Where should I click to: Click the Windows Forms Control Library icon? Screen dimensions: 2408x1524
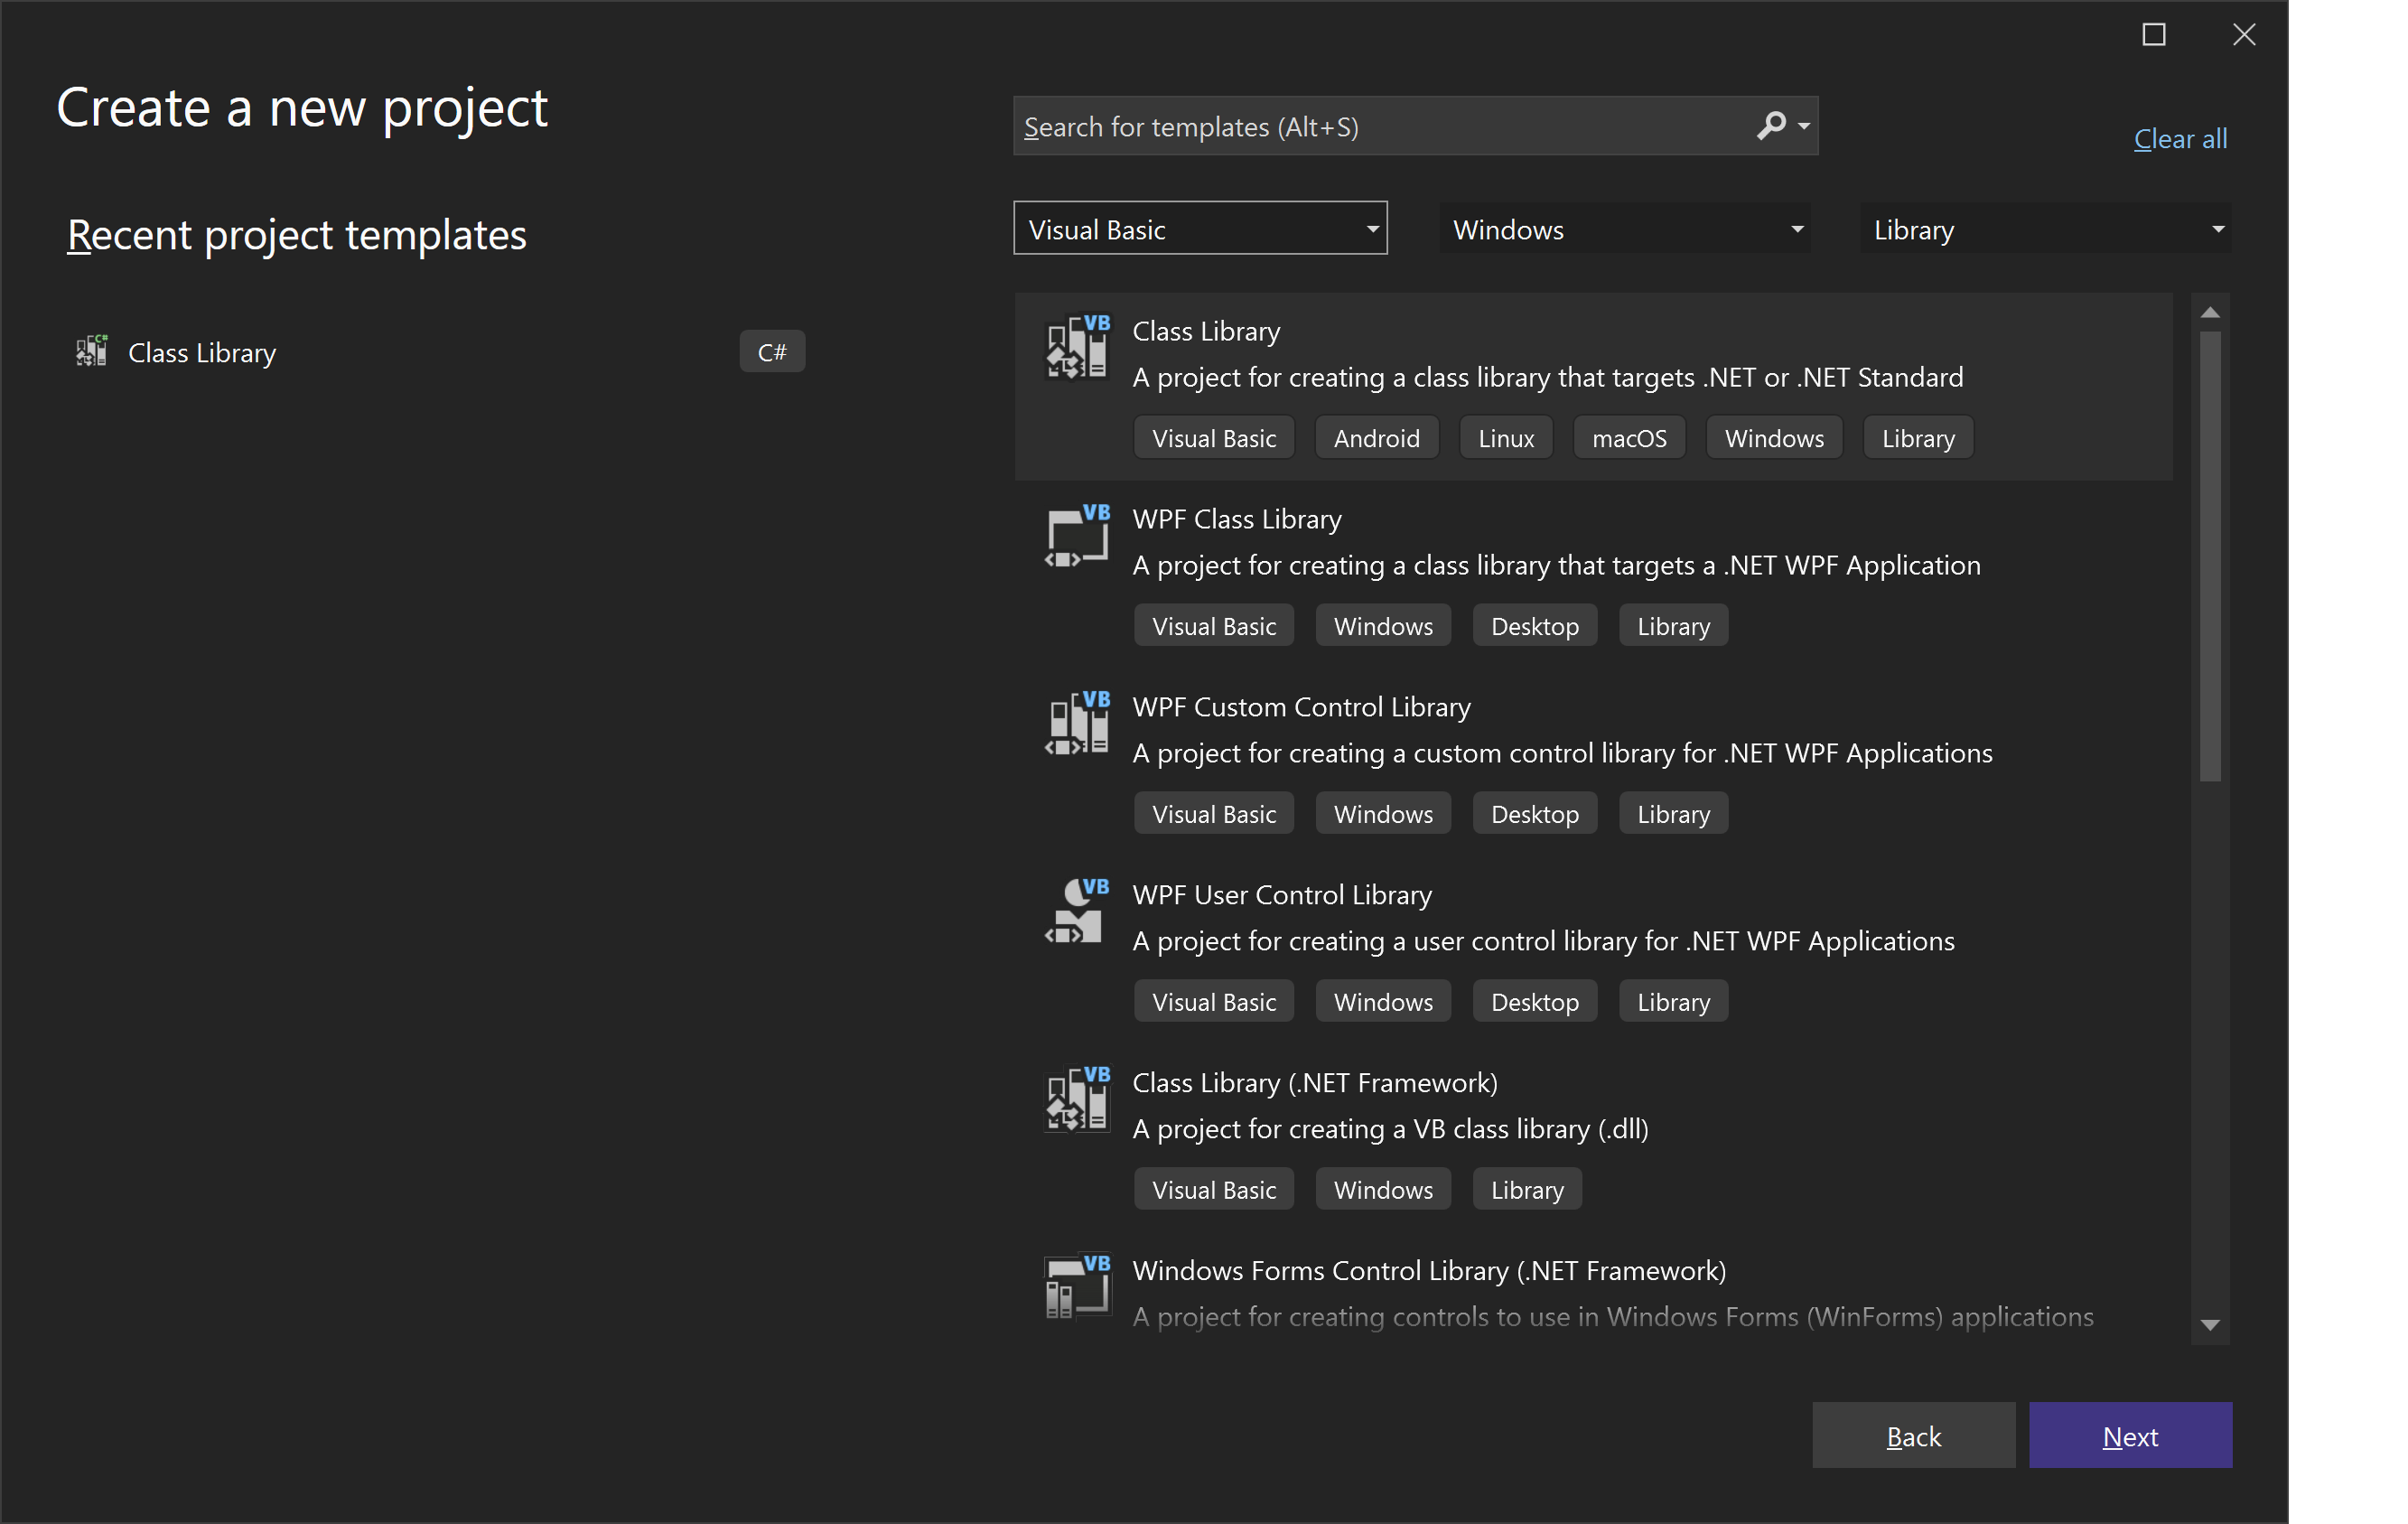coord(1077,1287)
